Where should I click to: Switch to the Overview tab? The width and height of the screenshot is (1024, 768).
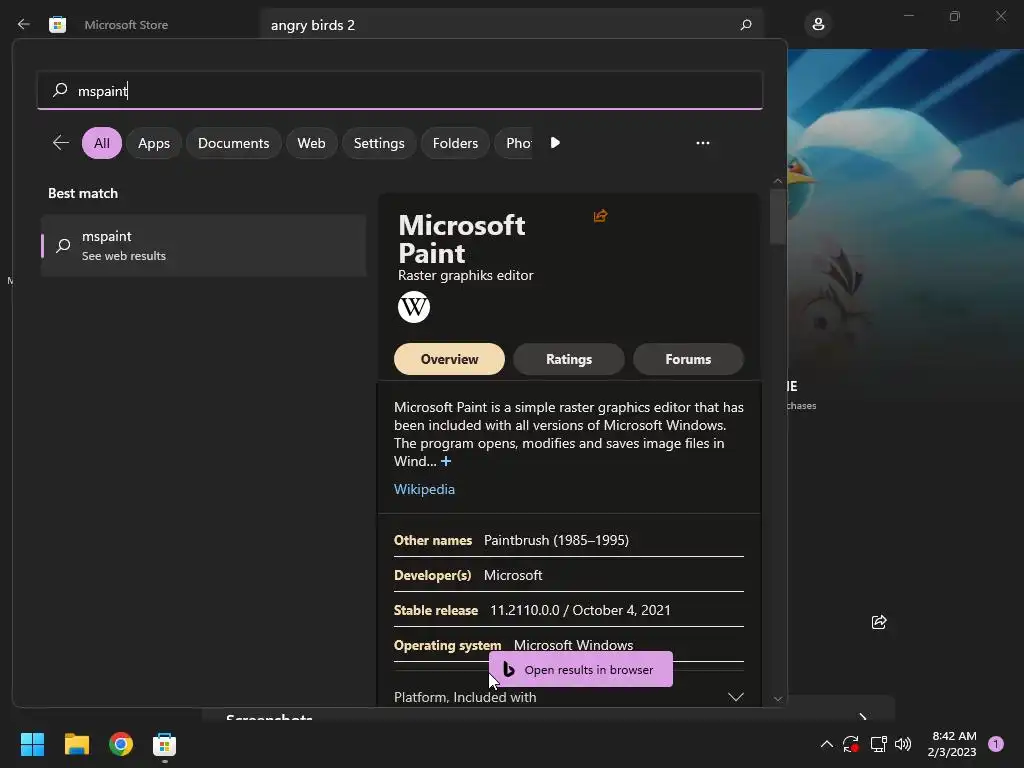[449, 359]
